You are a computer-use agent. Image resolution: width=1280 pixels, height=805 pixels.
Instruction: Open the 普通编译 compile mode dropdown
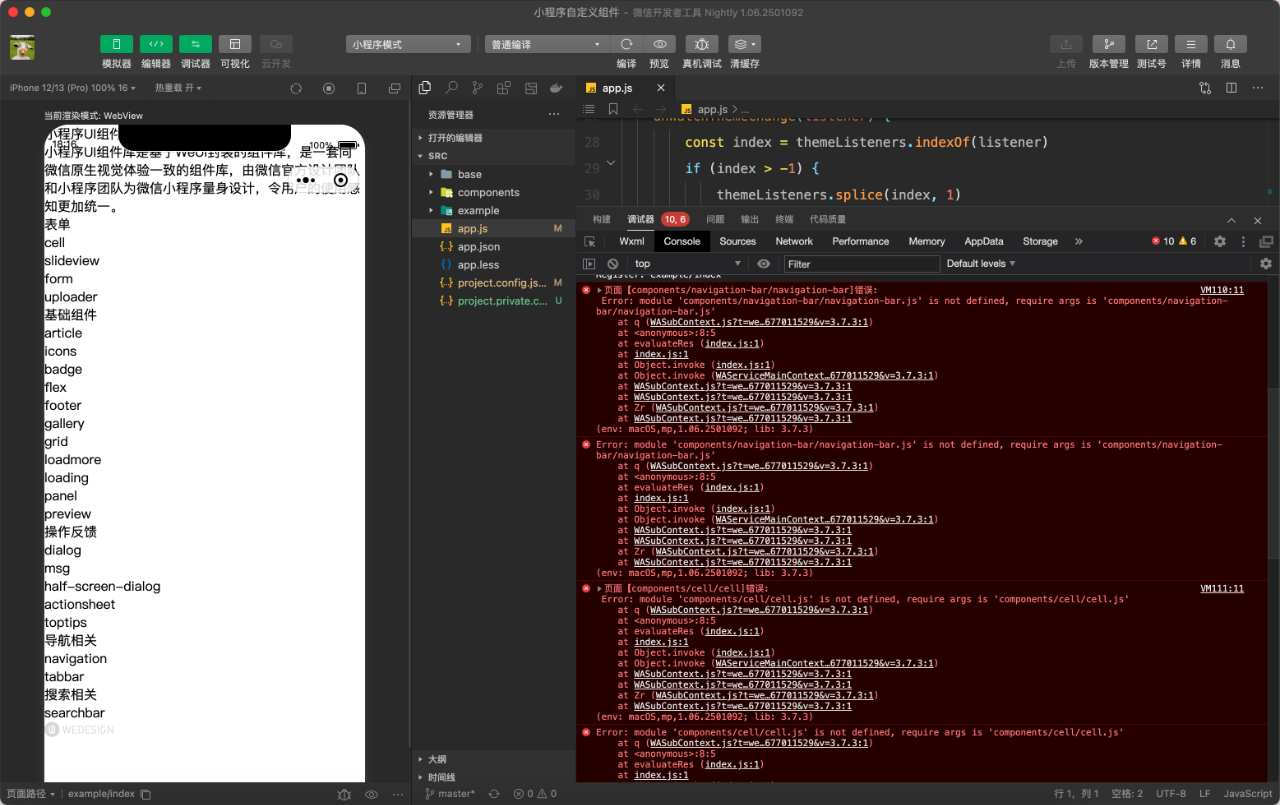[547, 44]
